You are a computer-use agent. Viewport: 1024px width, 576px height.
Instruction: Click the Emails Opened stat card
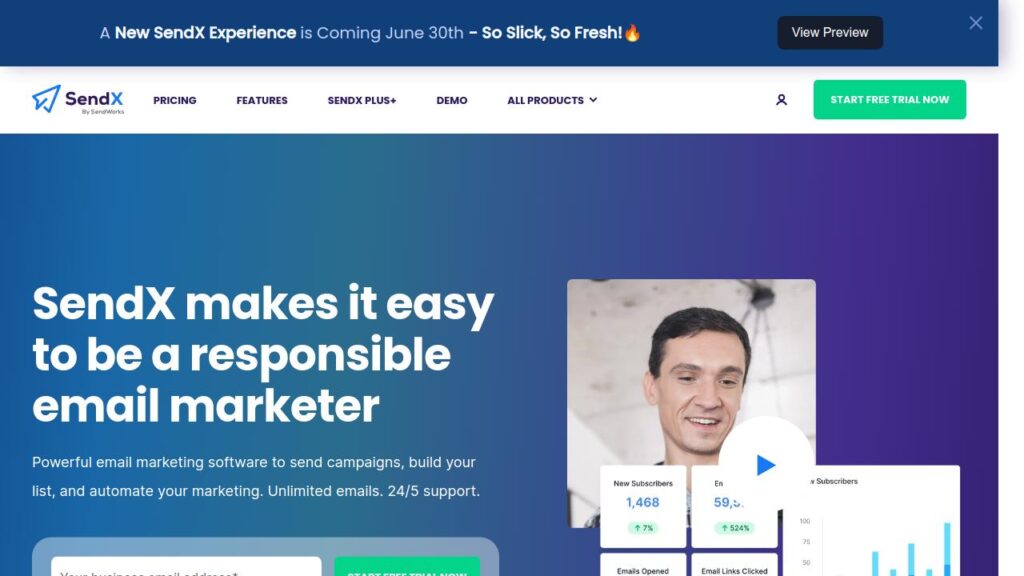click(x=643, y=565)
